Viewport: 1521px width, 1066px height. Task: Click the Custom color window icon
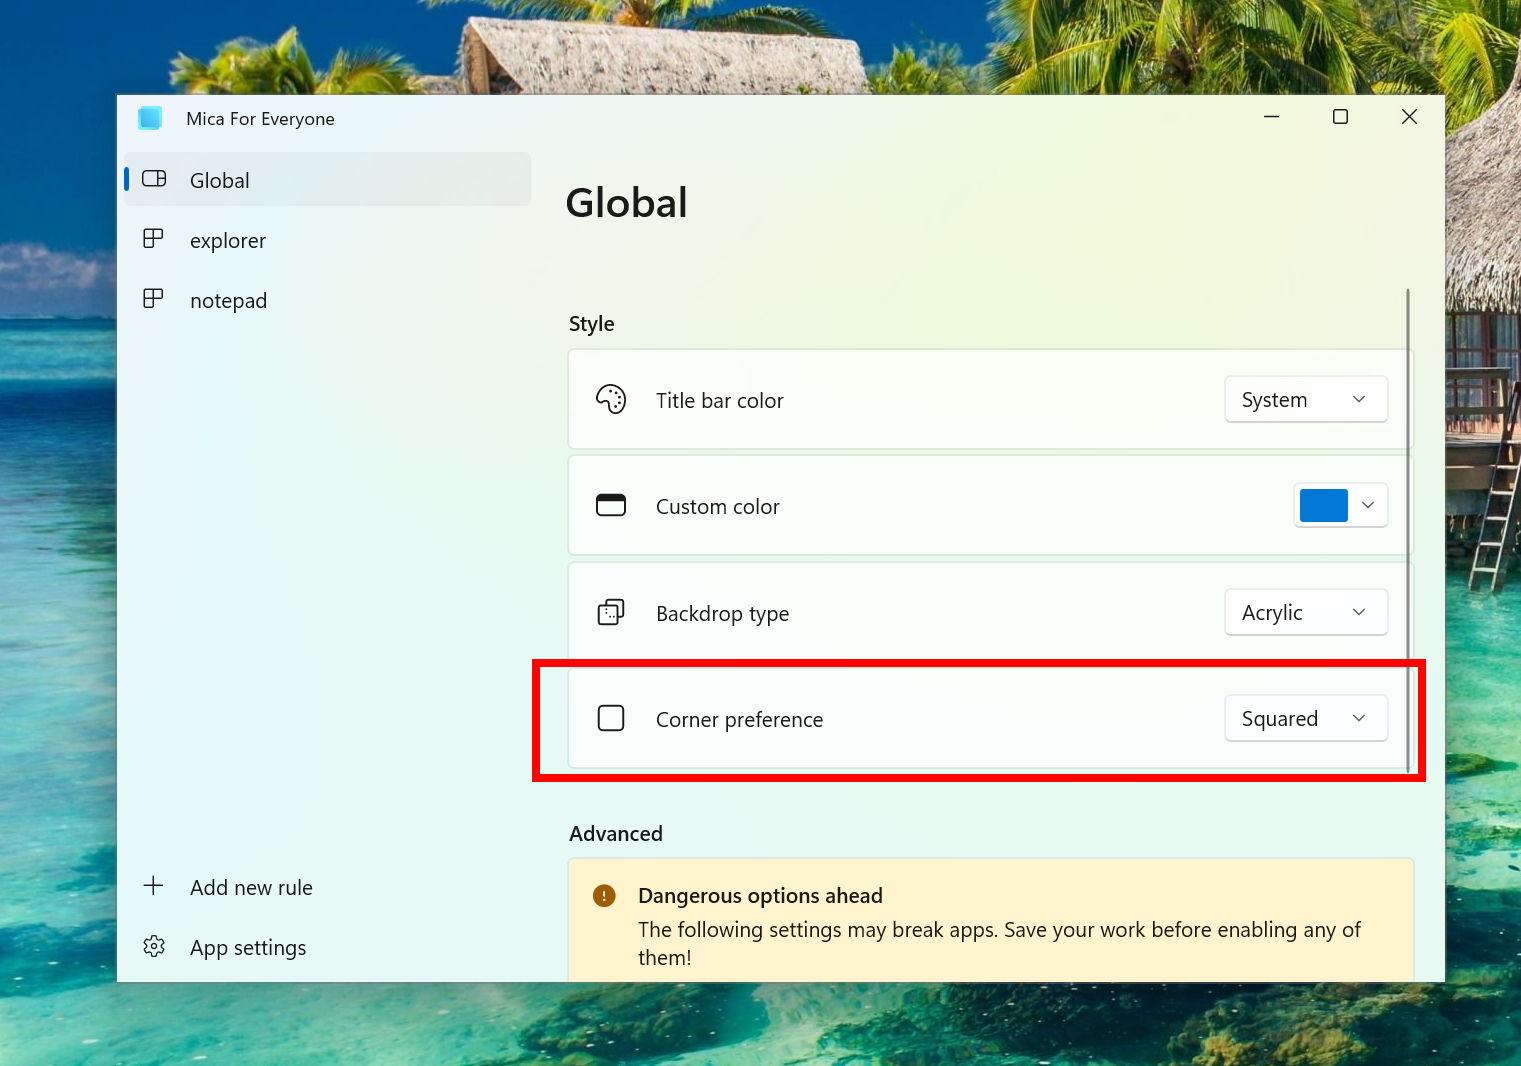[x=611, y=505]
